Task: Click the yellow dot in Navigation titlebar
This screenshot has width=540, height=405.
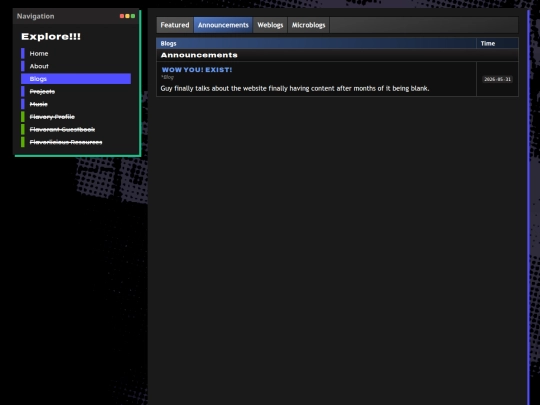Action: point(127,16)
